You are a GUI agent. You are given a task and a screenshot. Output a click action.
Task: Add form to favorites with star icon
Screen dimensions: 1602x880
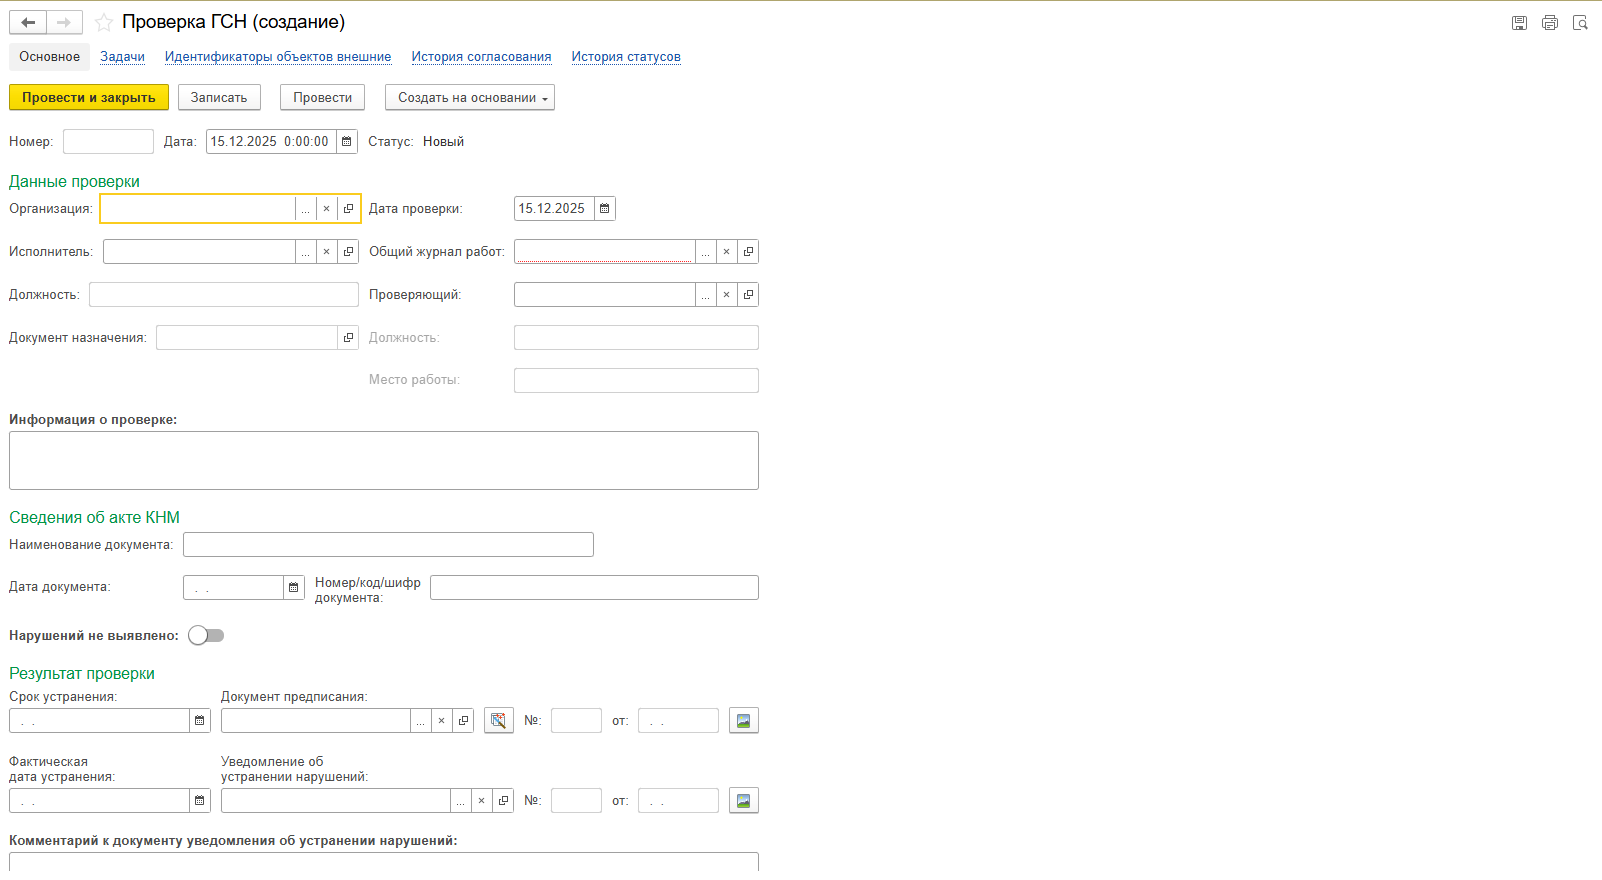pyautogui.click(x=103, y=22)
